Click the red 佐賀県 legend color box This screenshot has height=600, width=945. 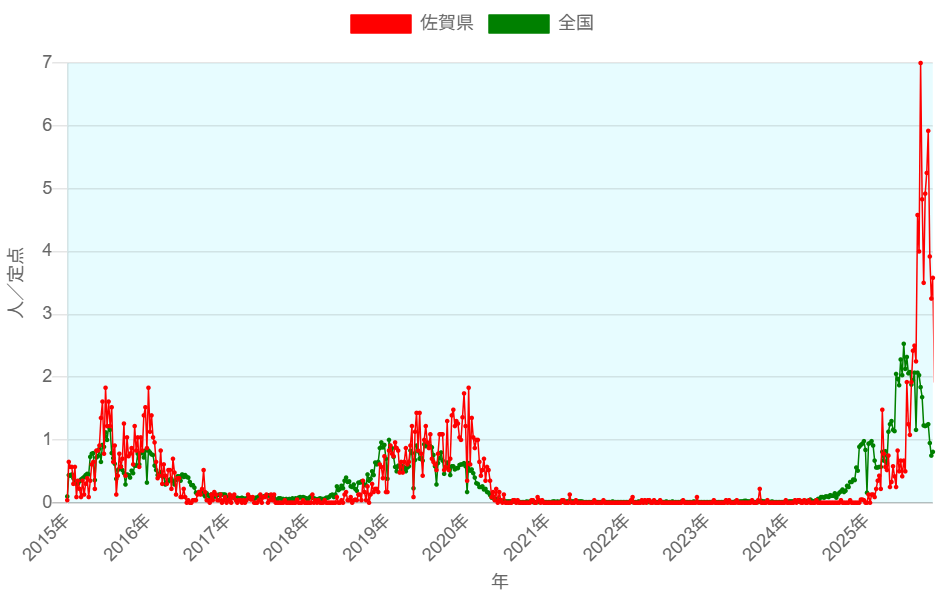pos(380,23)
